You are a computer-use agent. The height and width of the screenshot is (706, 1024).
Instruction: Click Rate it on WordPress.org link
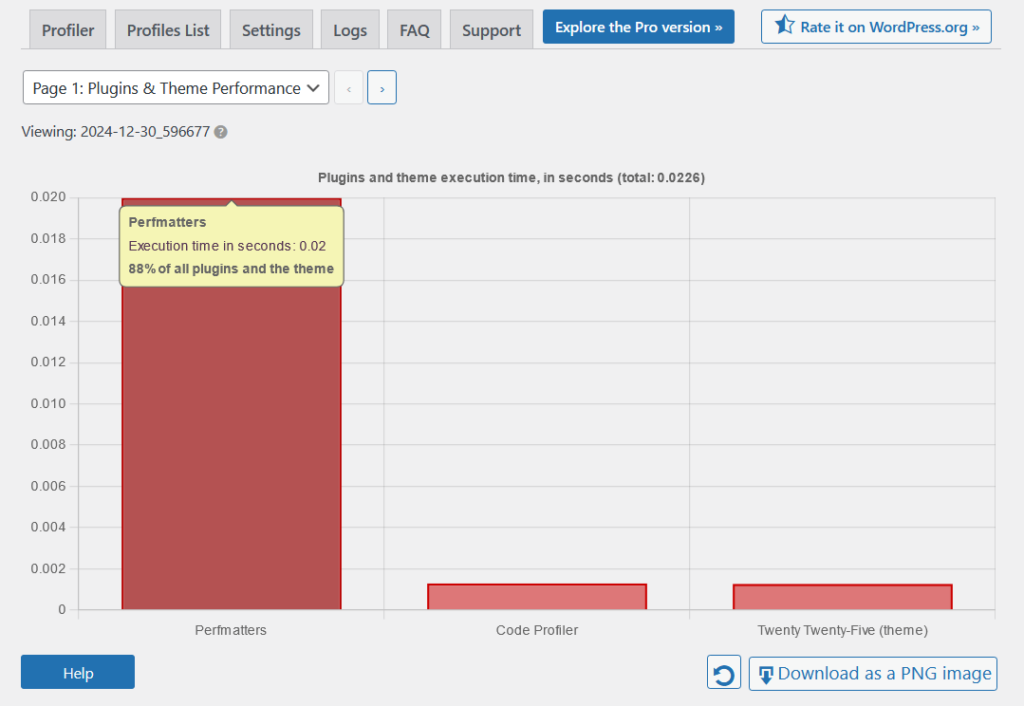(876, 27)
